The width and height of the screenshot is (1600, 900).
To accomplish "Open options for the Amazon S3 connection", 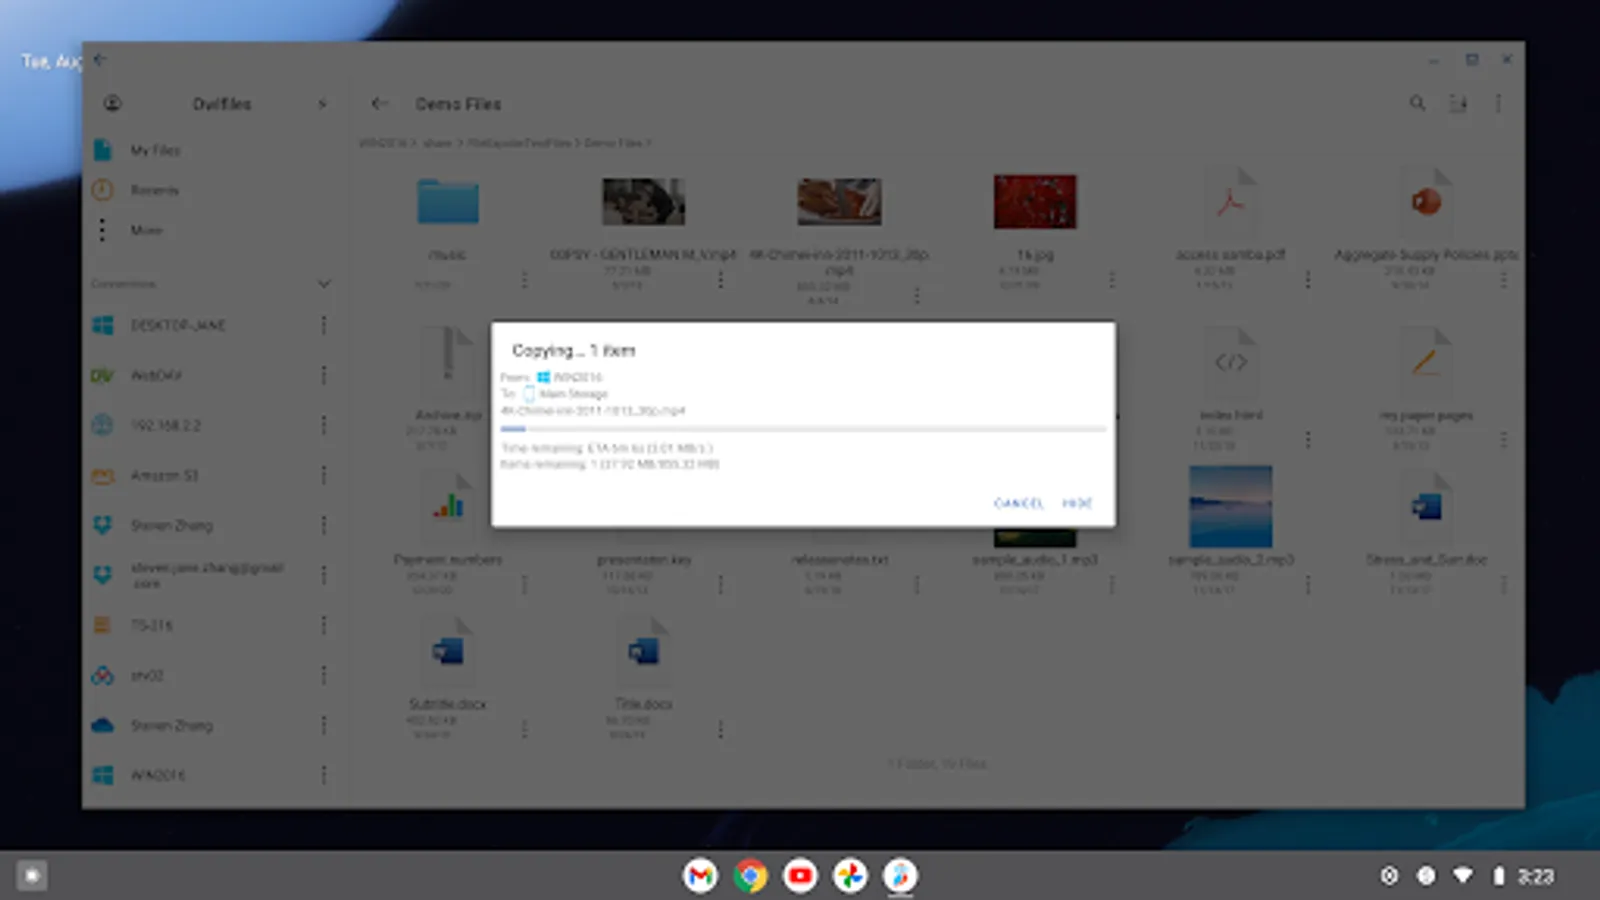I will [x=324, y=475].
